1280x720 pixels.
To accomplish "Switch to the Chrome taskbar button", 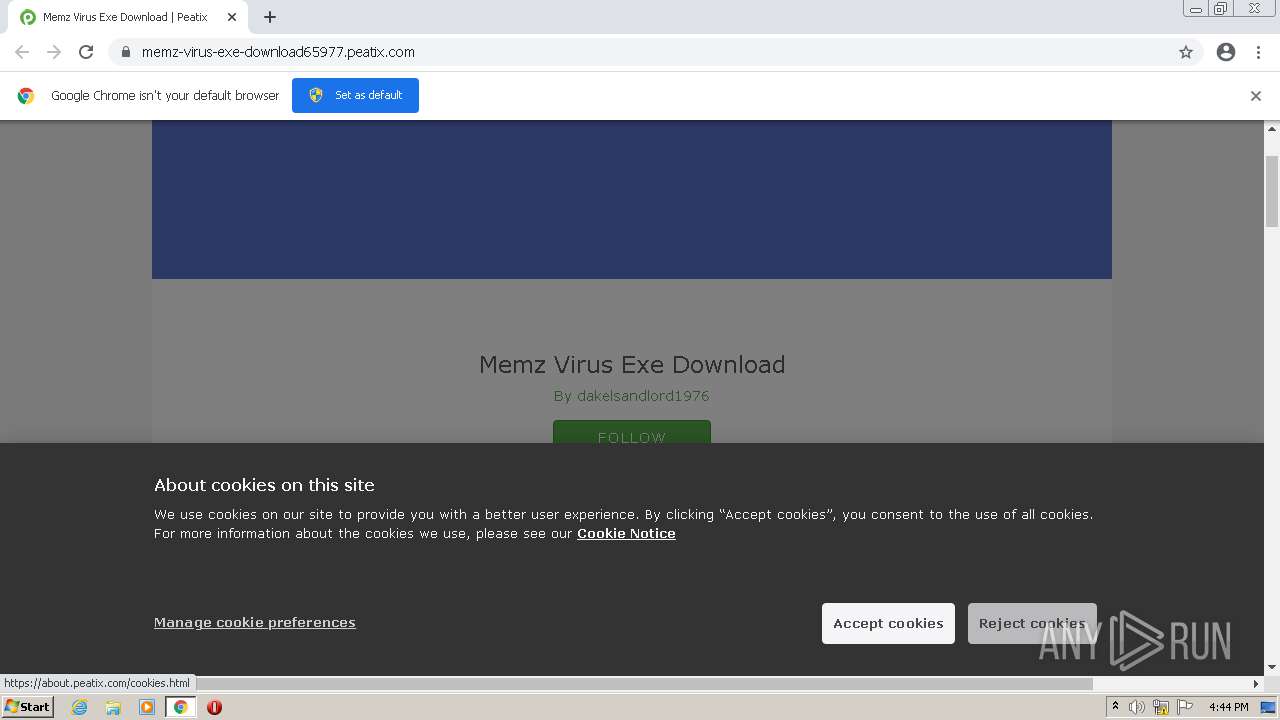I will tap(180, 707).
